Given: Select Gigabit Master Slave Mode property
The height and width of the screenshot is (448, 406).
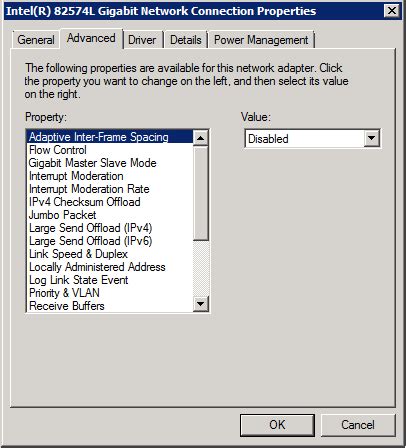Looking at the screenshot, I should click(x=109, y=163).
